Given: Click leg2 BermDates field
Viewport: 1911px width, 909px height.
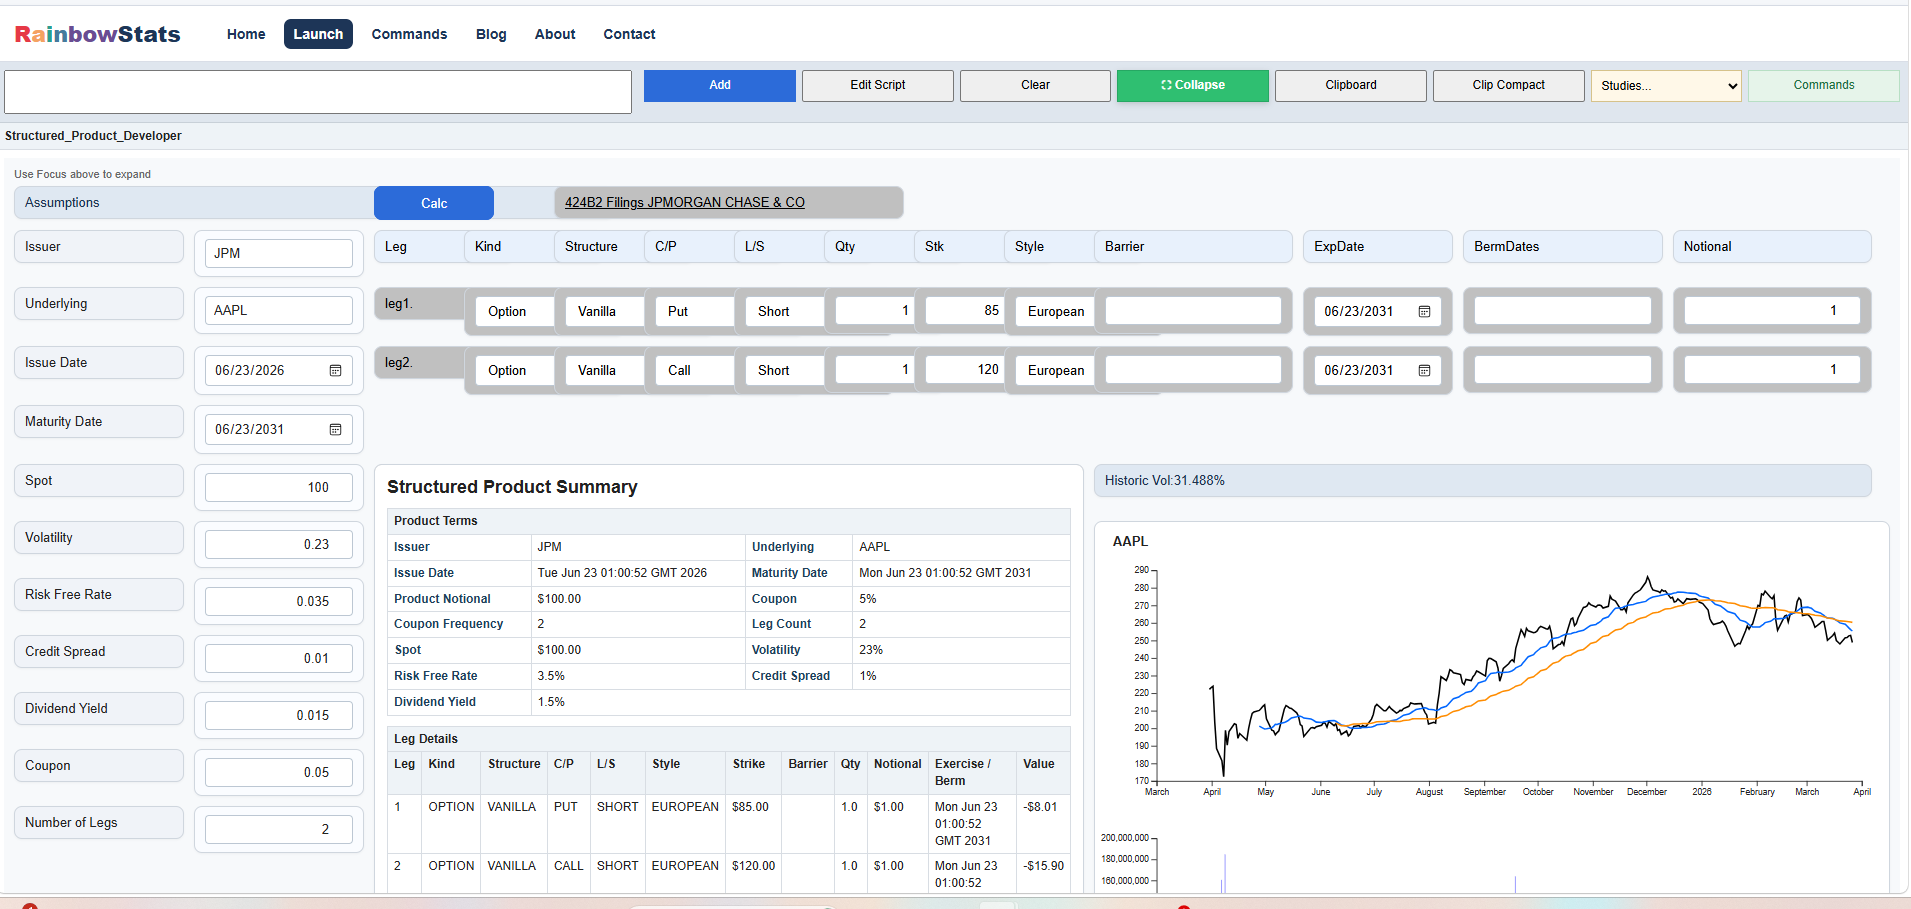Looking at the screenshot, I should pyautogui.click(x=1562, y=370).
